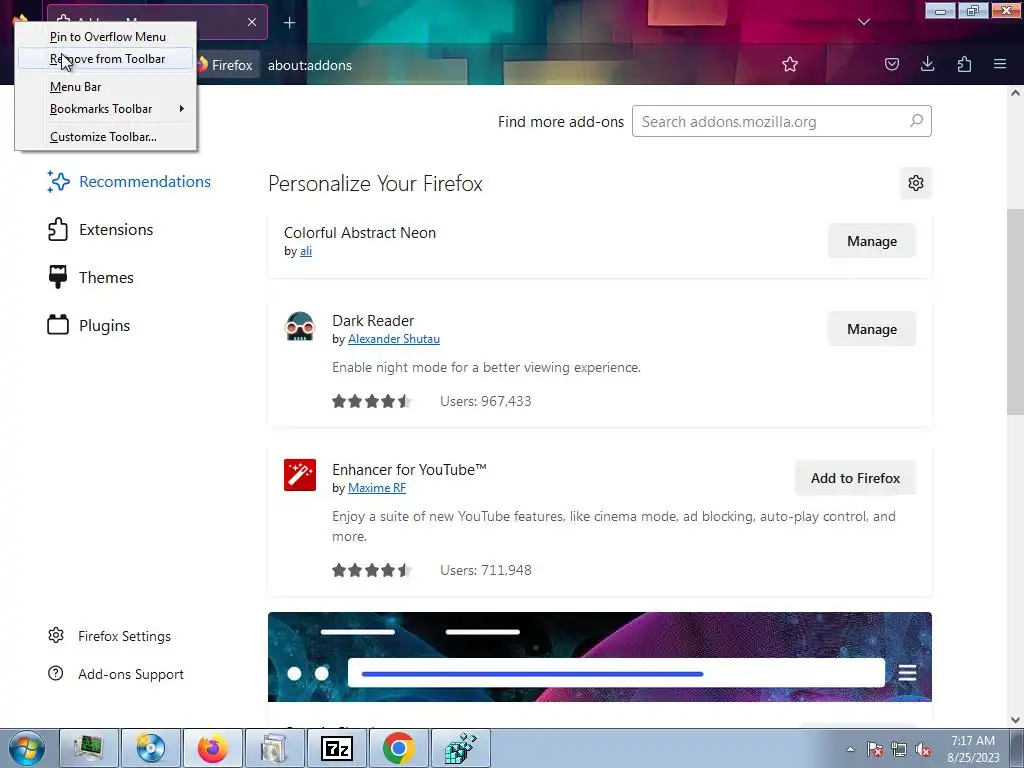Manage the Colorful Abstract Neon theme
This screenshot has height=768, width=1024.
coord(872,241)
